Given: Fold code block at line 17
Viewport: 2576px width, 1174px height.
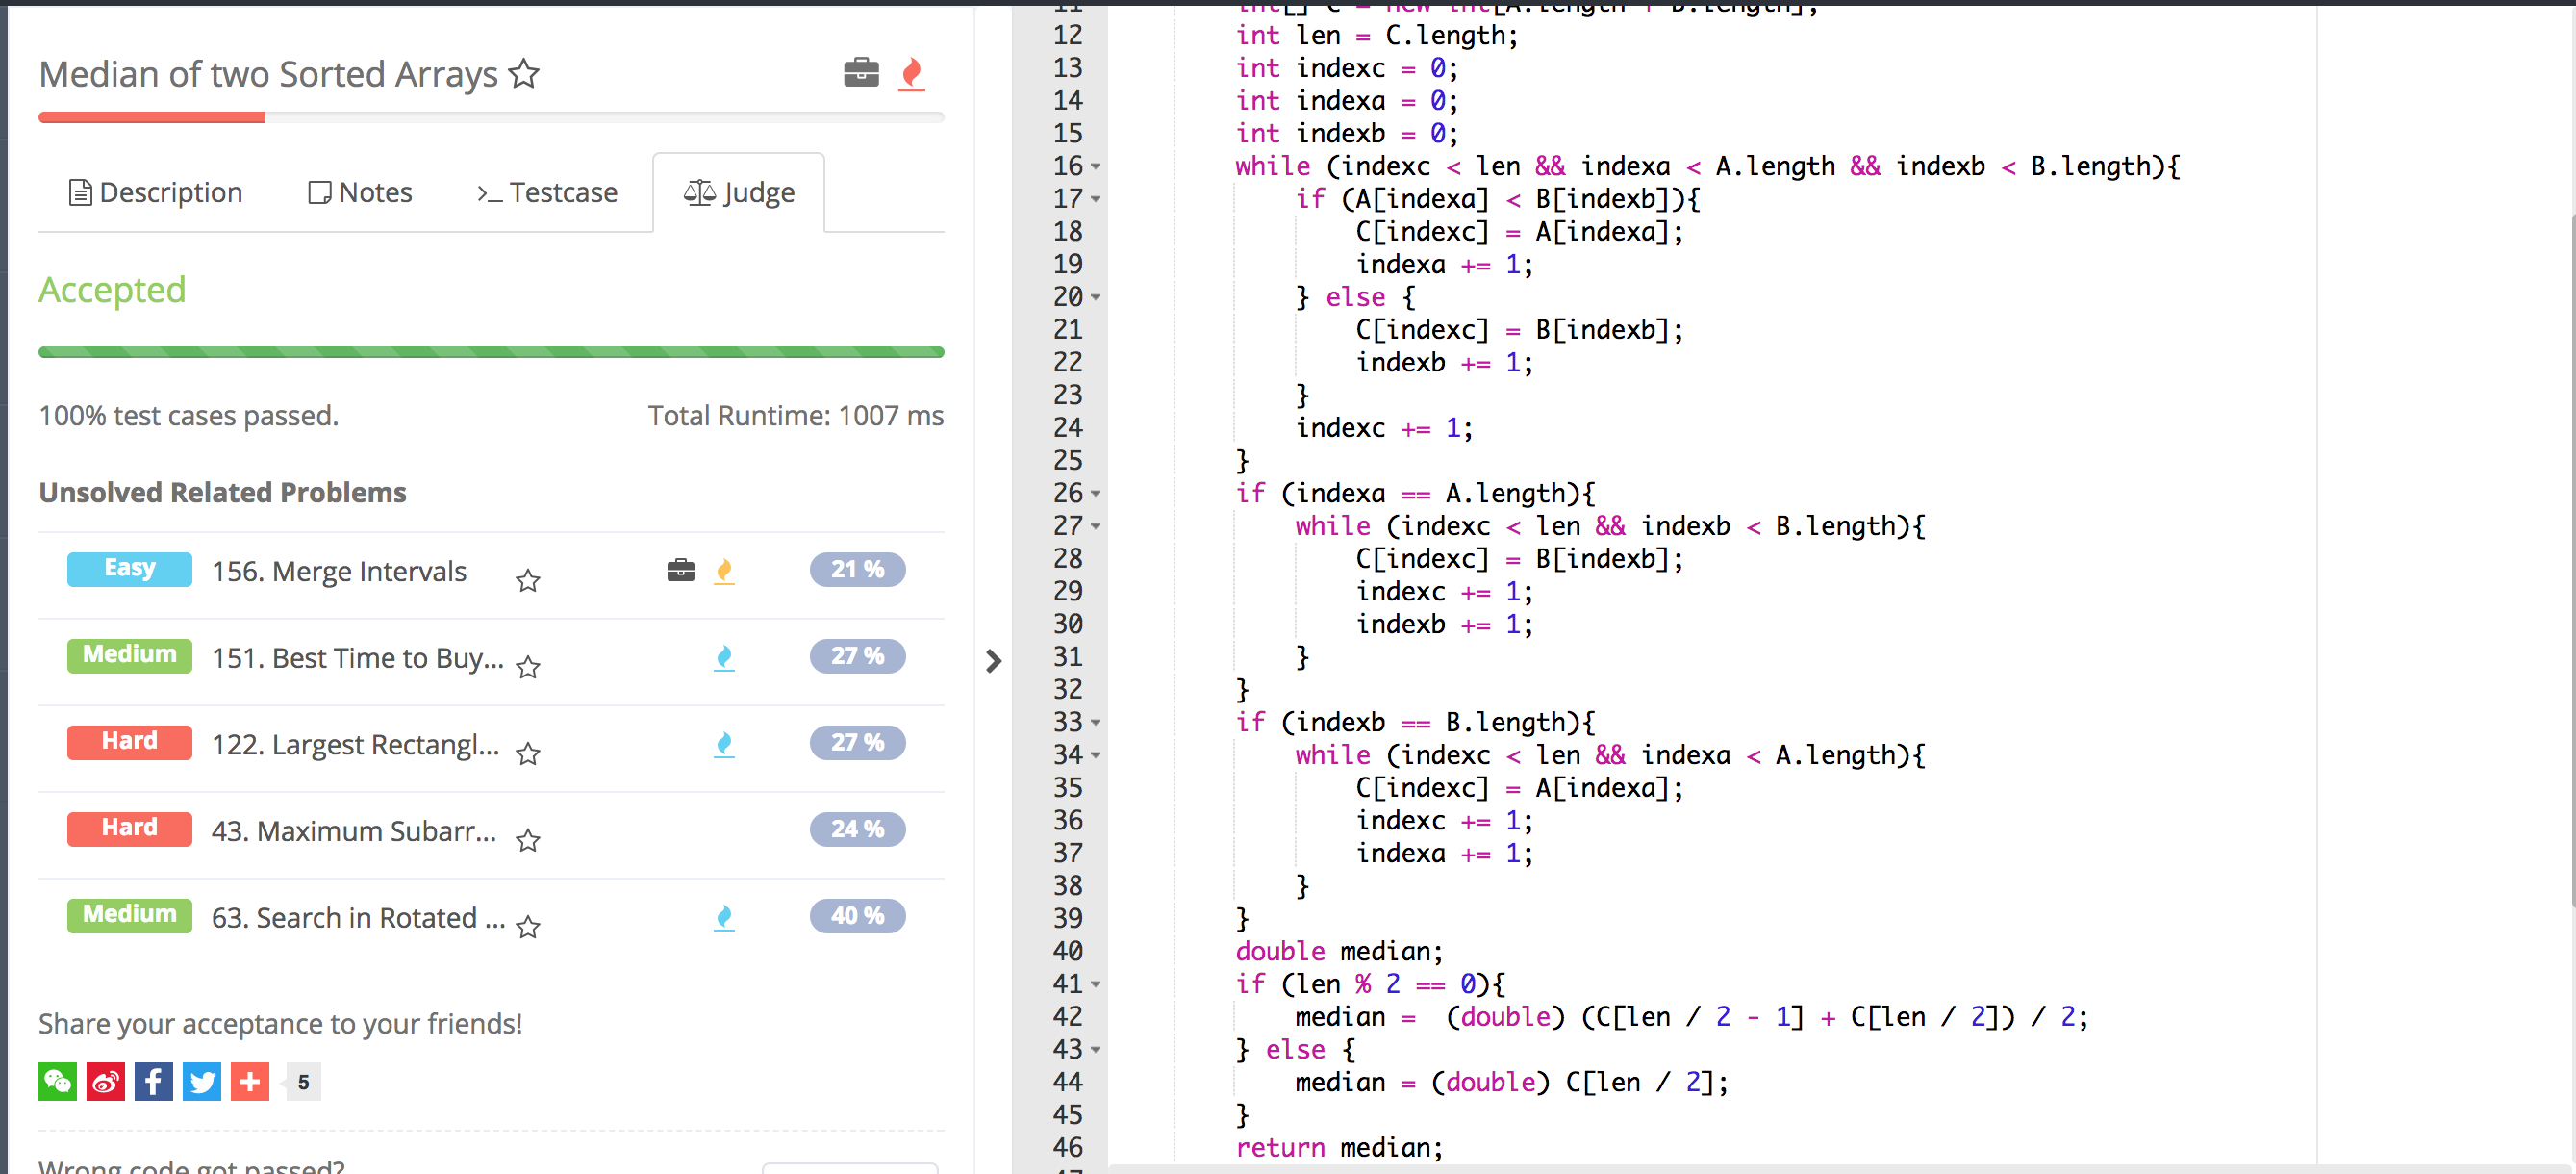Looking at the screenshot, I should click(1096, 200).
